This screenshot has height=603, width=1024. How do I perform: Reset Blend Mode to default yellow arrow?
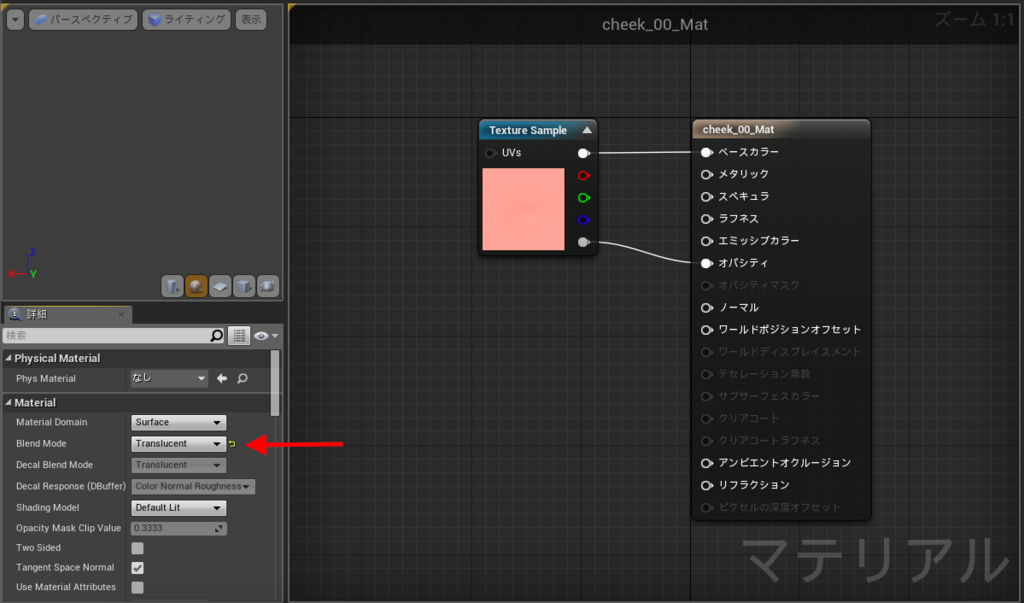(232, 444)
